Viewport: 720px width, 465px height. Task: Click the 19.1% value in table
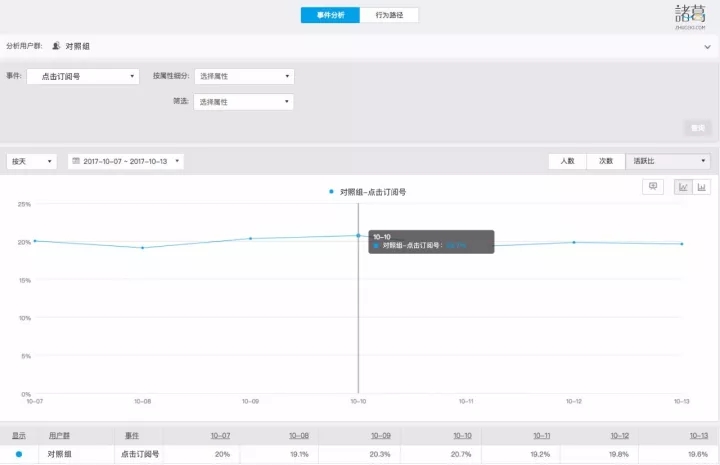pos(299,454)
